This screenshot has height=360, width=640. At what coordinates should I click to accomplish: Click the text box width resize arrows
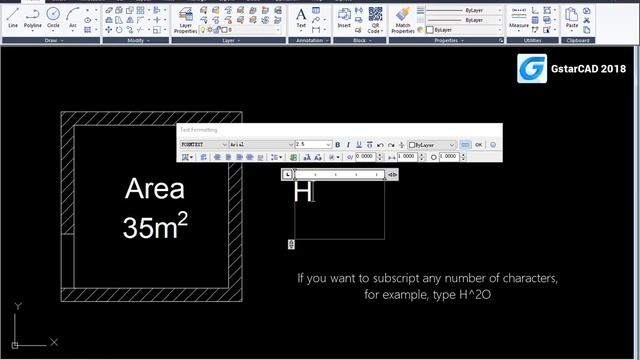(392, 175)
